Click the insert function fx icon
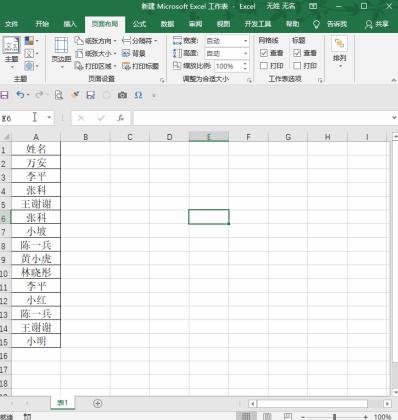 (x=121, y=118)
